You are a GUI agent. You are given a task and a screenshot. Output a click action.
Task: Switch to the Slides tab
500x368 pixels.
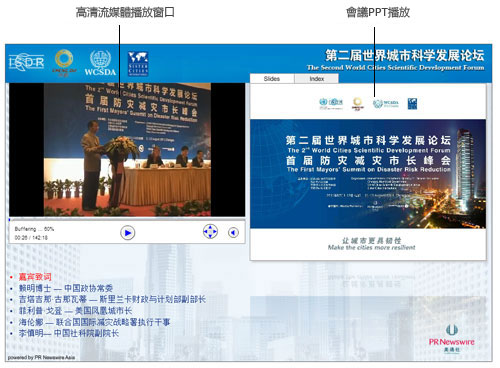point(272,79)
